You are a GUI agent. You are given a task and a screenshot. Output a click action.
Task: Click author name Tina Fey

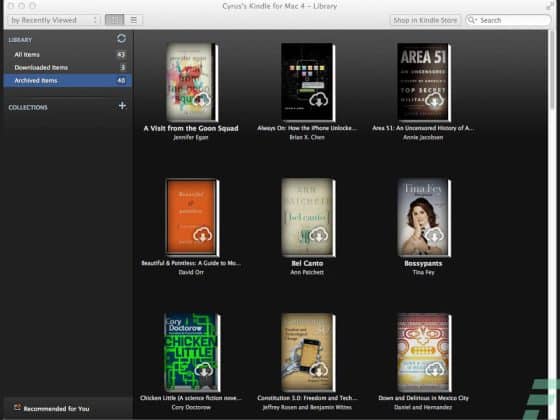click(424, 272)
